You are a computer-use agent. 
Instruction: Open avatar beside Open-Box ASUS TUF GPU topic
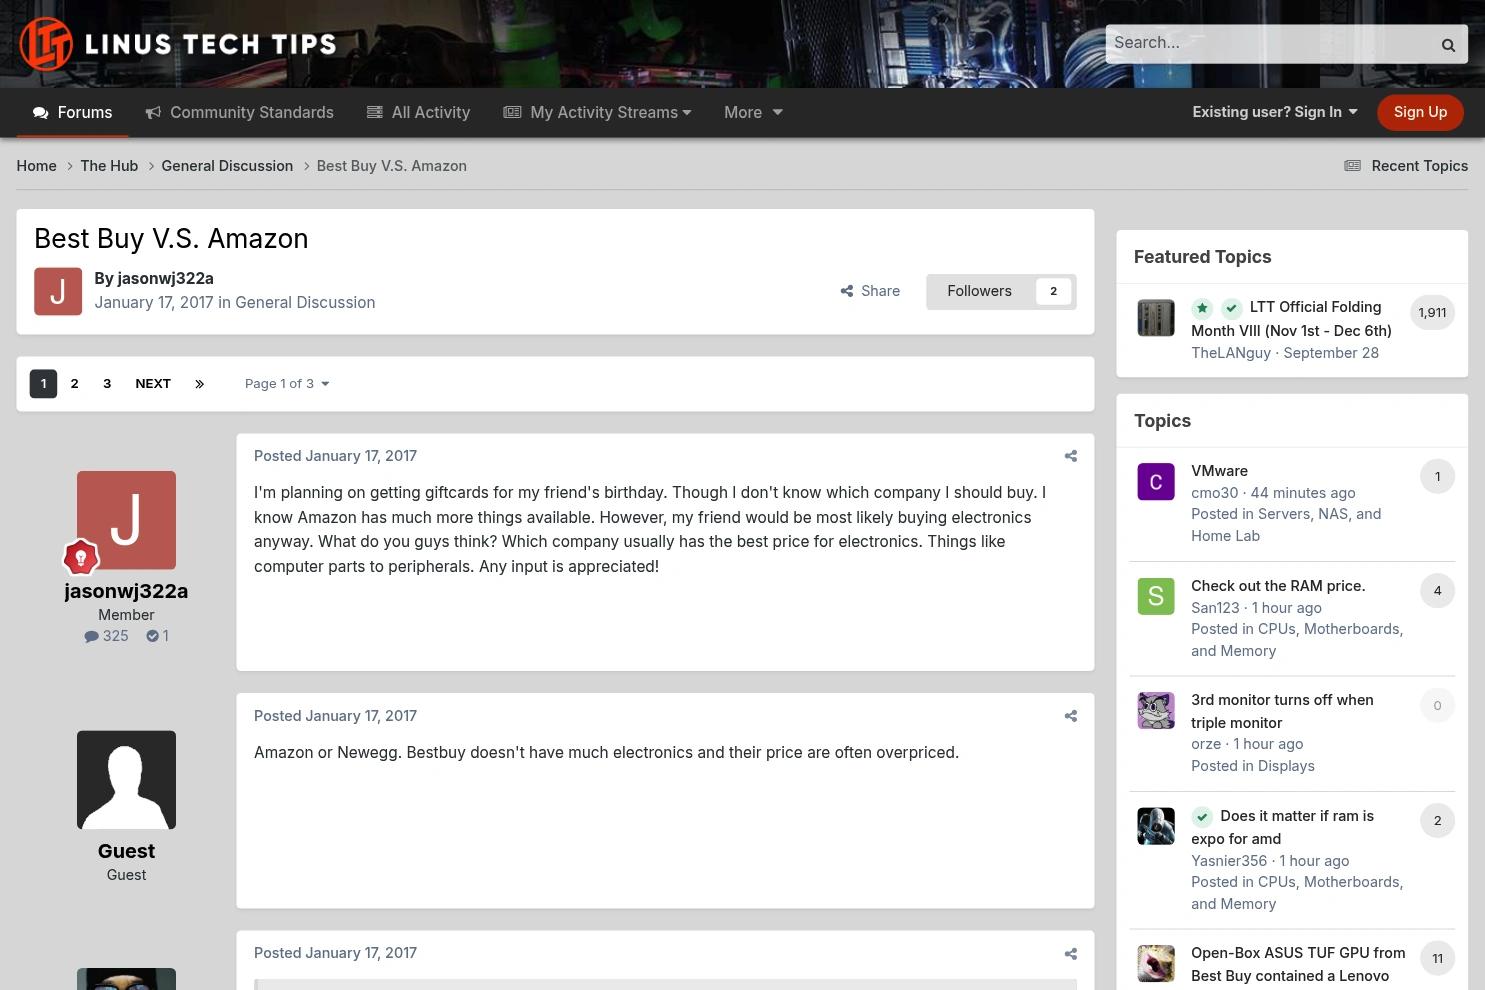[x=1156, y=964]
